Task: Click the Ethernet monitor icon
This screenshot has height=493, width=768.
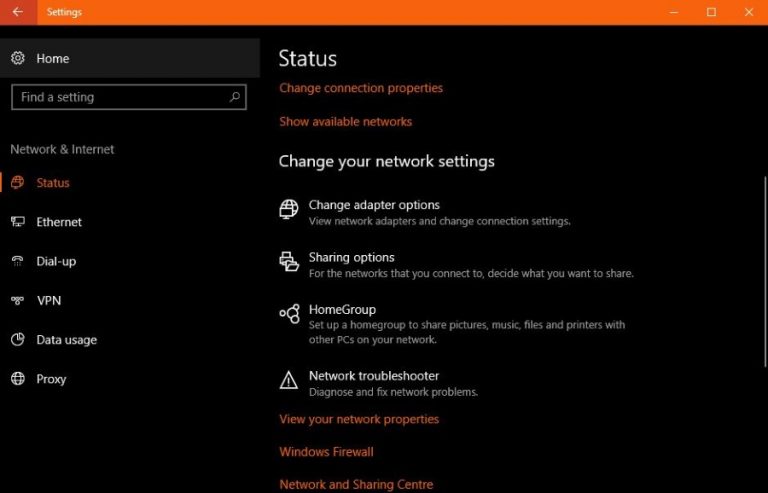Action: point(18,222)
